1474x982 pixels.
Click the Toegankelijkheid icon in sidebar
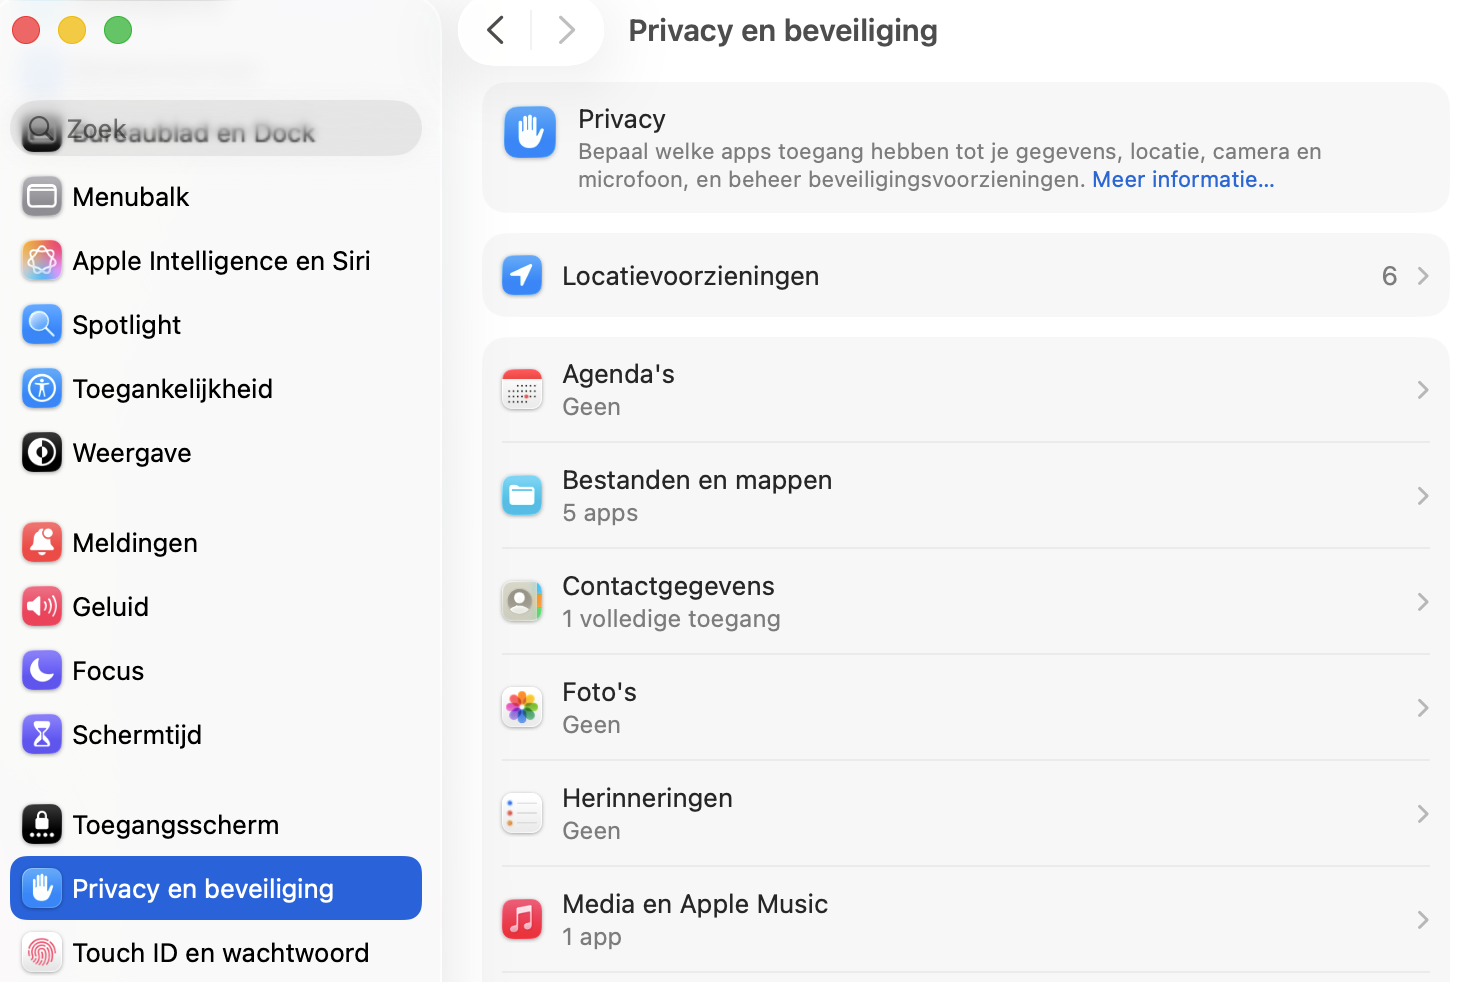pos(41,388)
